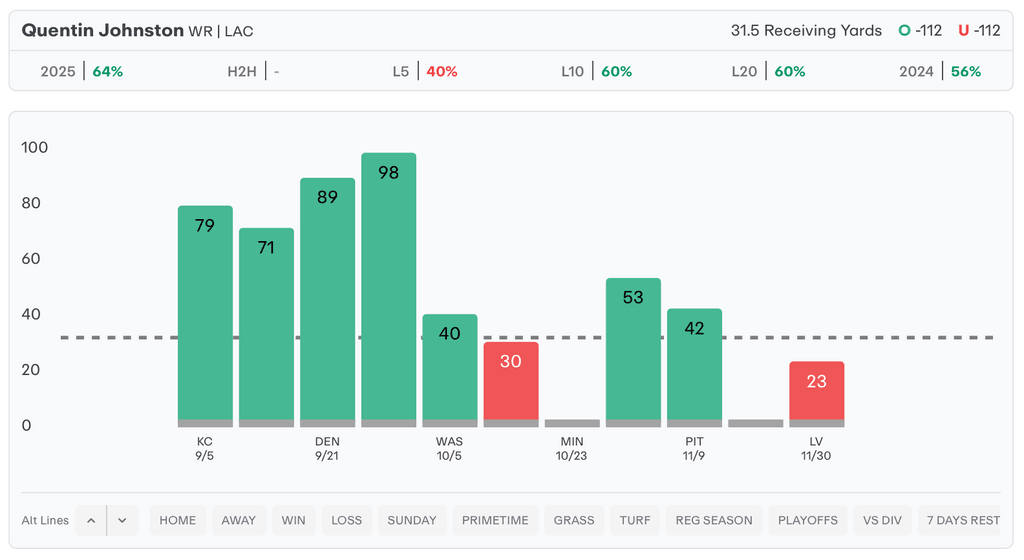Click the Alt Lines down arrow
The height and width of the screenshot is (560, 1024).
coord(122,520)
